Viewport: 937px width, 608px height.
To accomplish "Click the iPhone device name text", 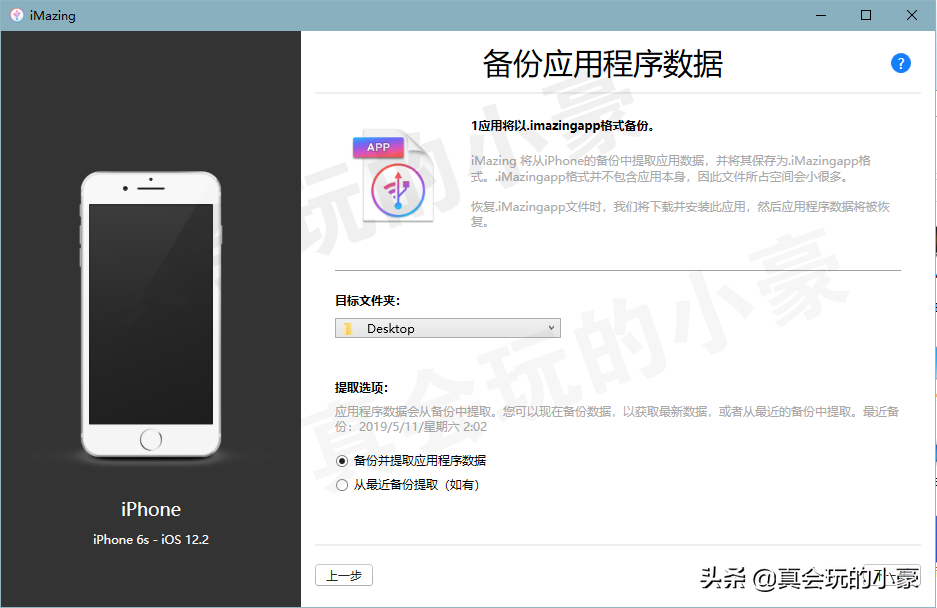I will 151,509.
